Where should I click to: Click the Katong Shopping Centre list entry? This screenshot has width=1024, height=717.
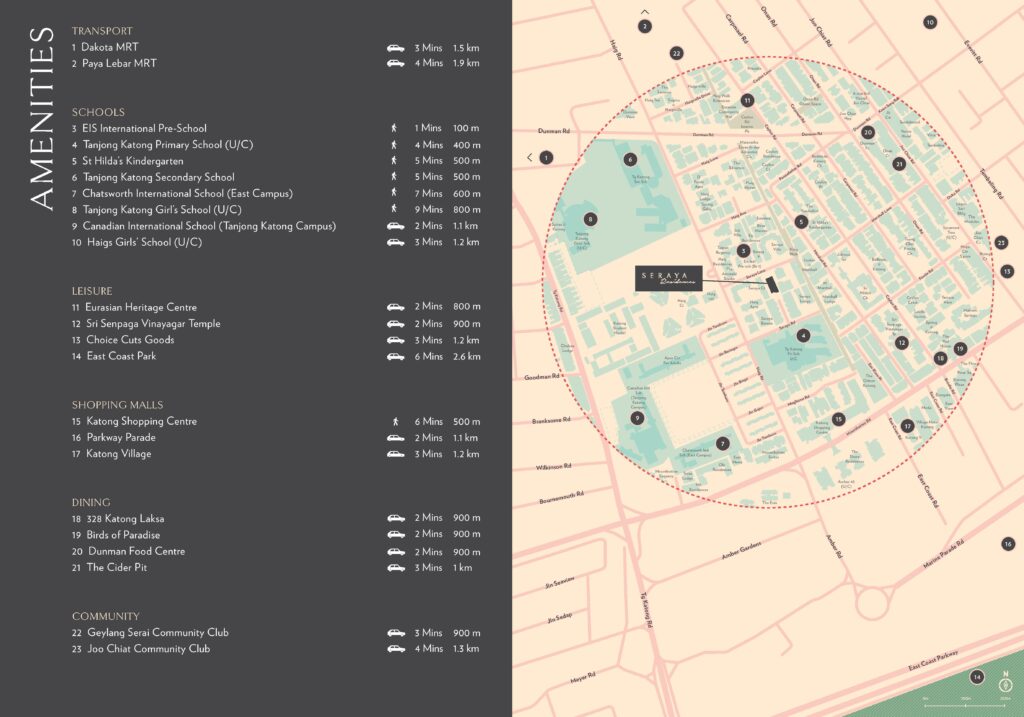tap(140, 421)
